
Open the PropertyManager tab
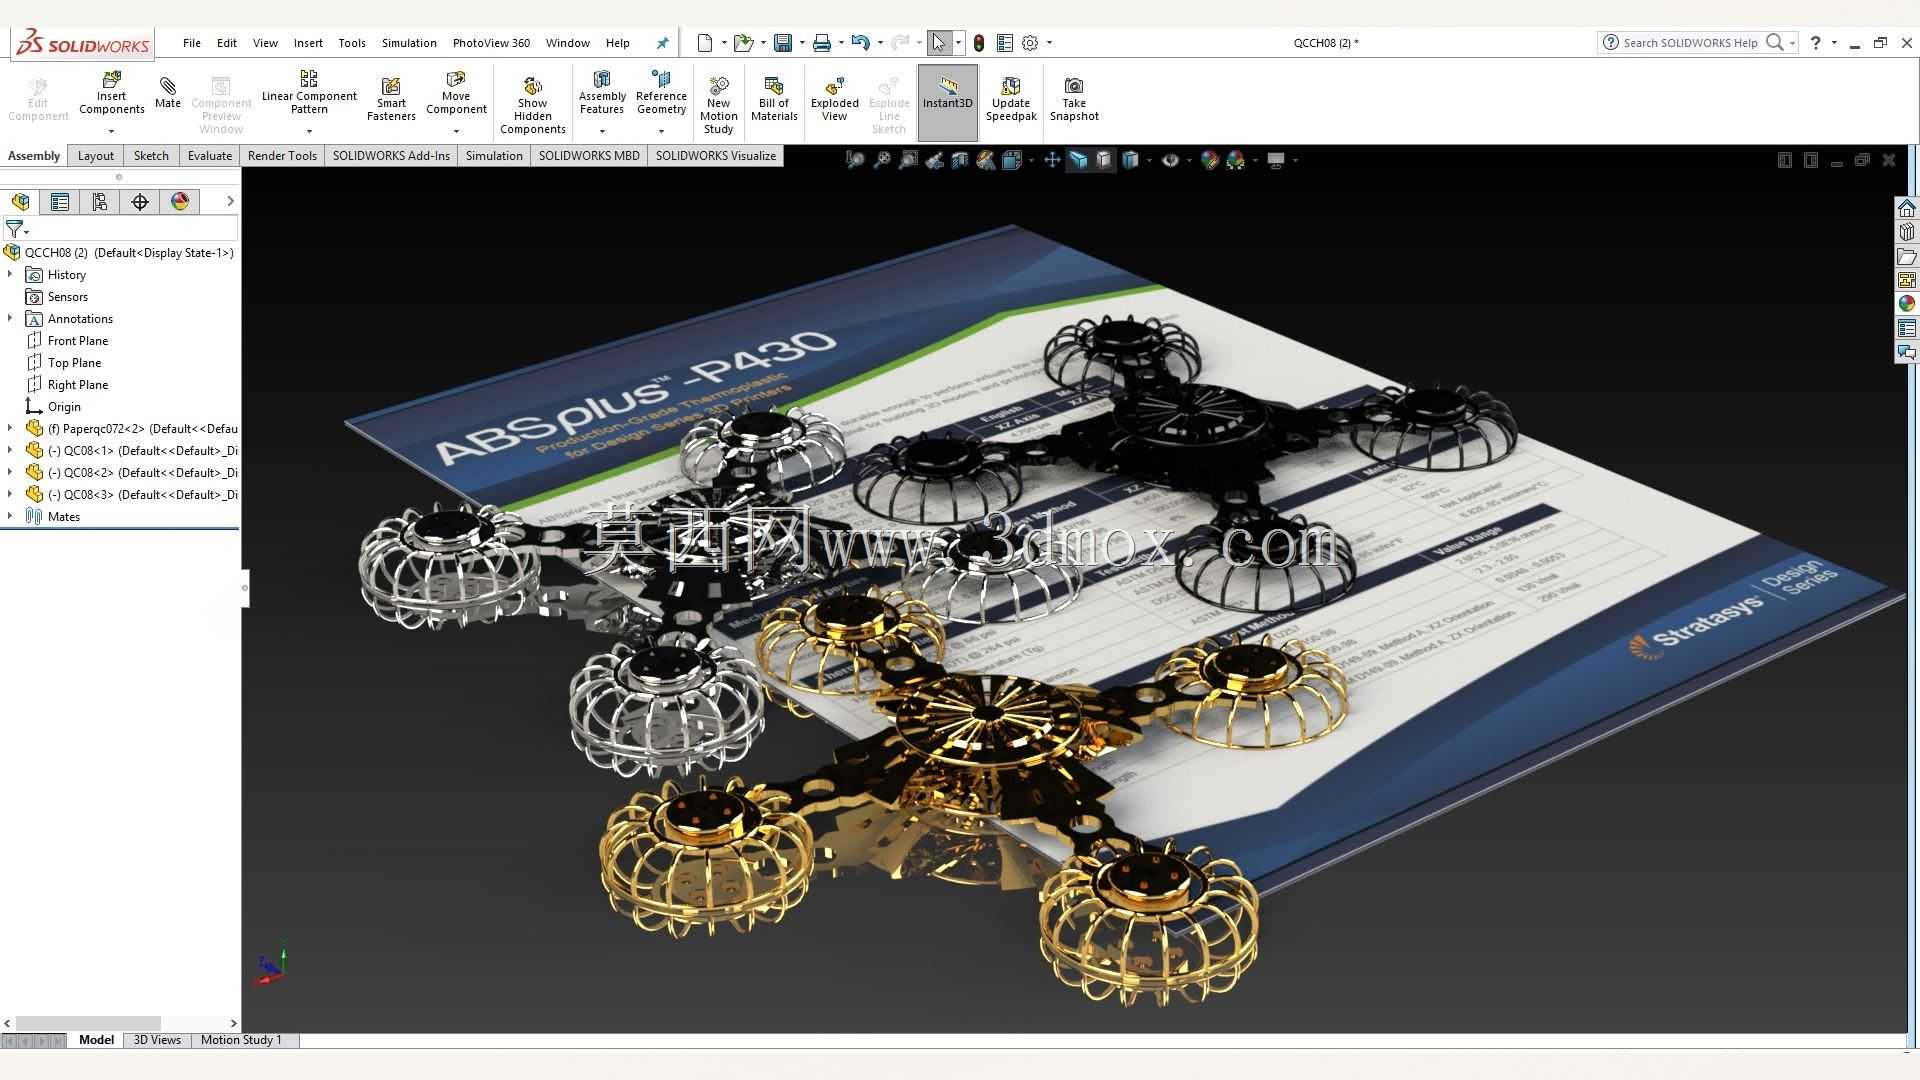[x=60, y=202]
